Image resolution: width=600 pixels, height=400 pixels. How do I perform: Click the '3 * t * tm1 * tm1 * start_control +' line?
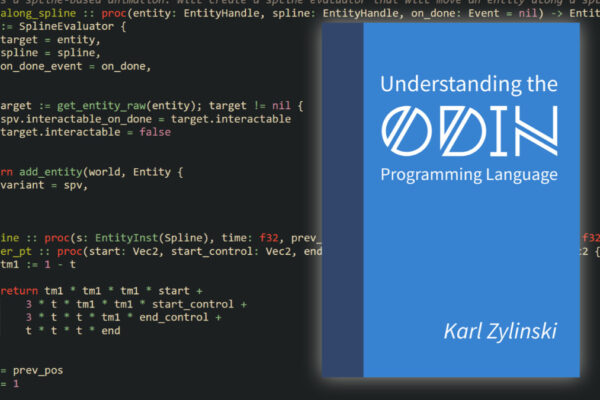[x=136, y=304]
